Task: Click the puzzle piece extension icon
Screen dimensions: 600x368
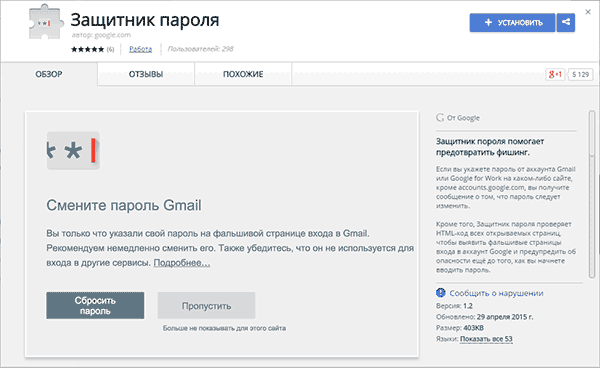Action: point(45,22)
